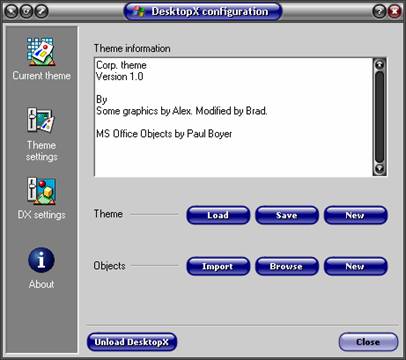
Task: Click the leftmost round title bar button
Action: coord(11,12)
